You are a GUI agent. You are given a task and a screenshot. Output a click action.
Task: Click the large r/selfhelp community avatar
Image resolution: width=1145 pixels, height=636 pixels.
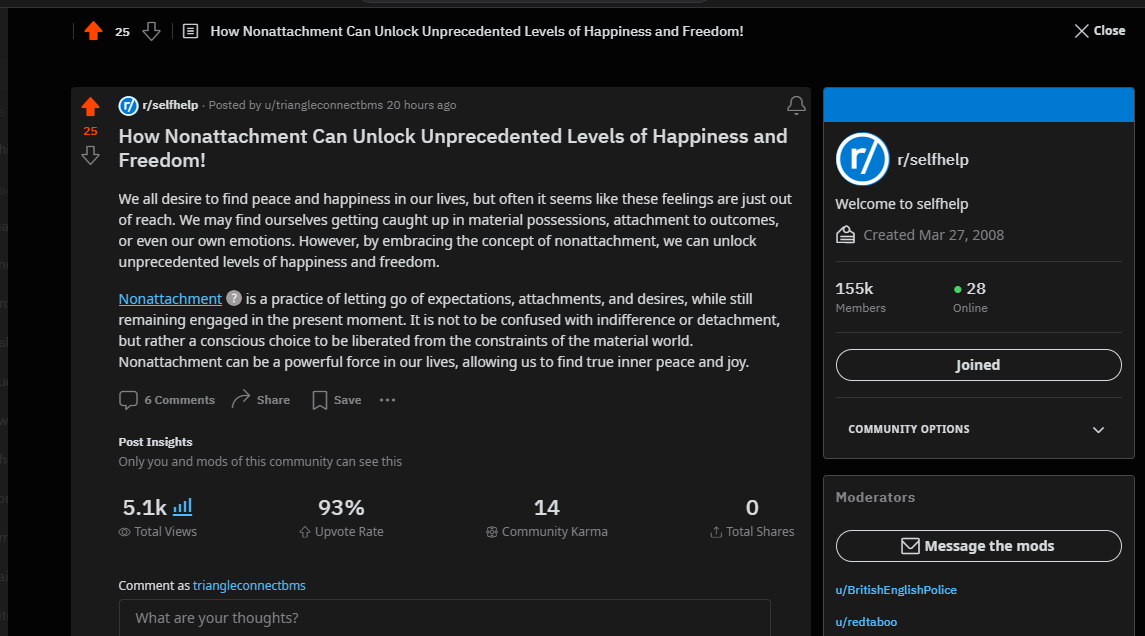pyautogui.click(x=862, y=159)
